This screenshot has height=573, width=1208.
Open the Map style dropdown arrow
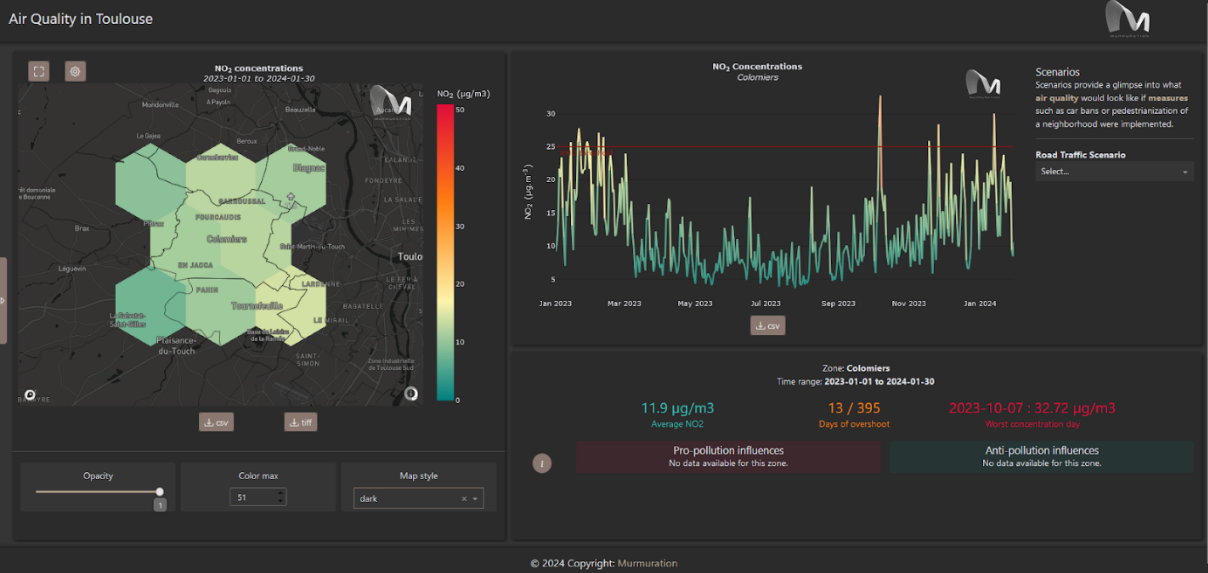pyautogui.click(x=476, y=498)
